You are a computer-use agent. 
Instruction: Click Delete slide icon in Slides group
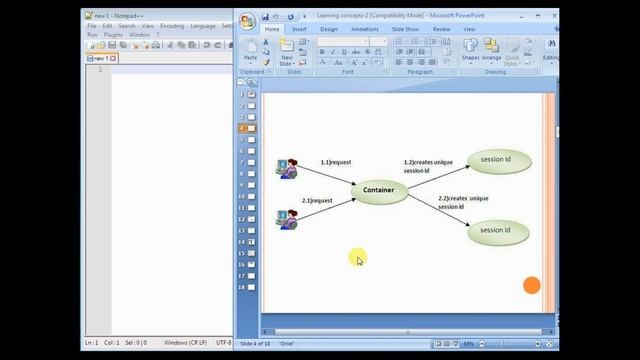(302, 62)
